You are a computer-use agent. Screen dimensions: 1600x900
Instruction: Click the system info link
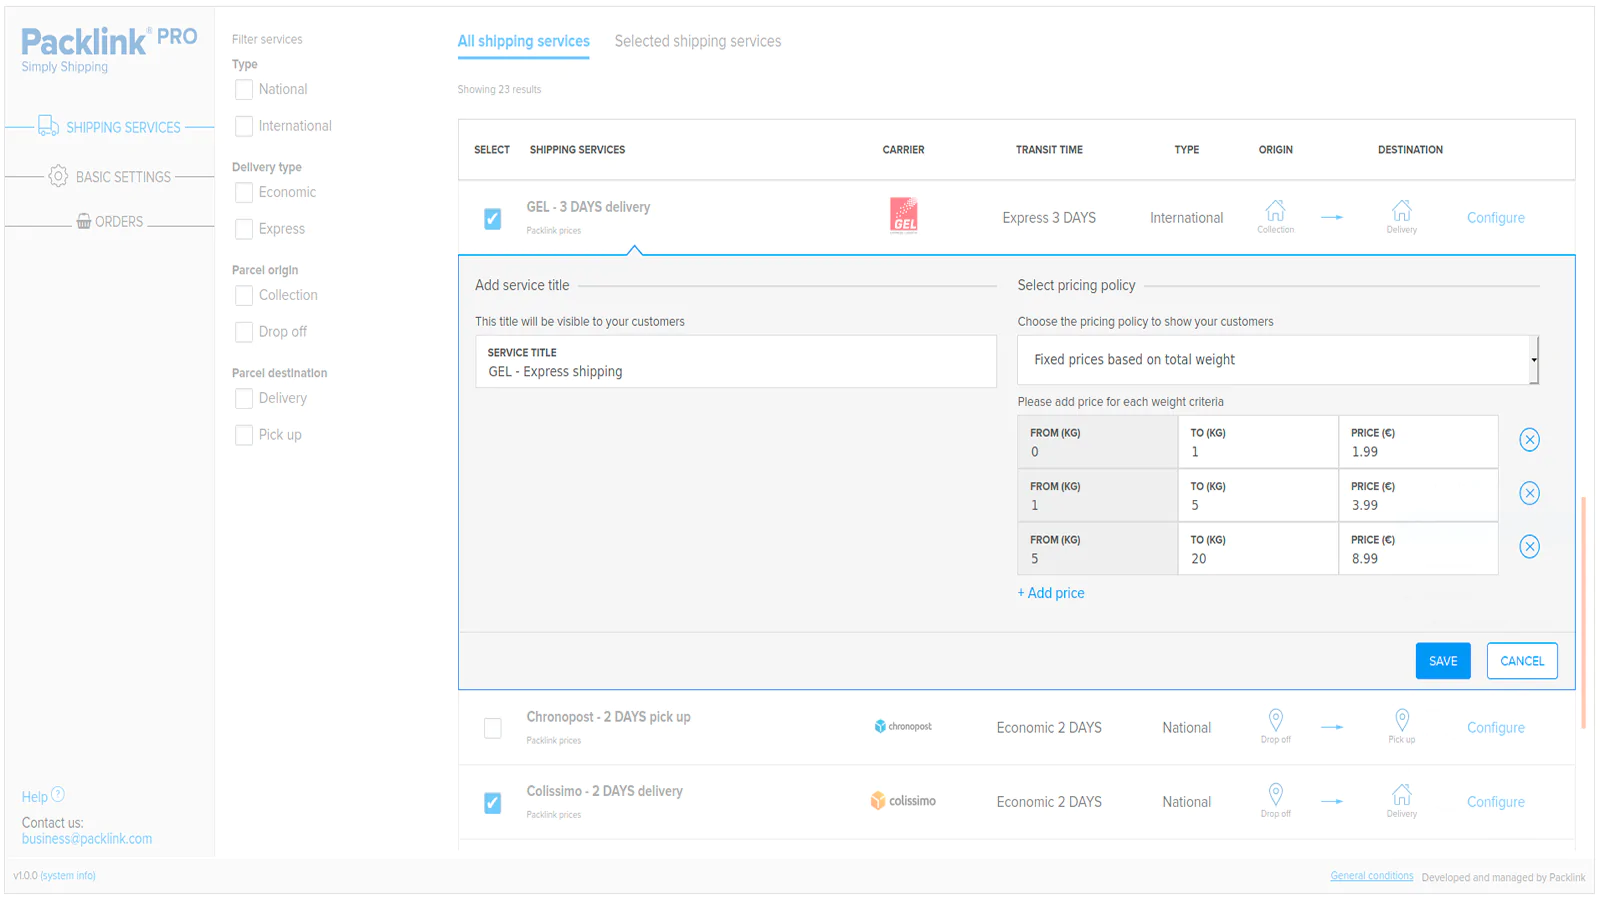tap(68, 876)
